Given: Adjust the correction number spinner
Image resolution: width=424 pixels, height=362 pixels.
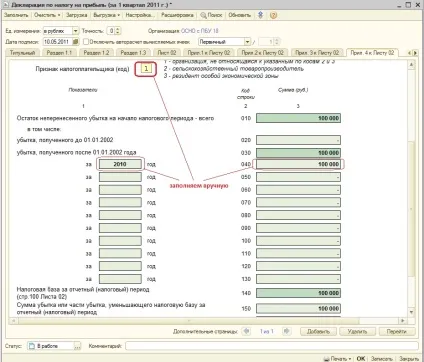Looking at the screenshot, I should pyautogui.click(x=276, y=42).
